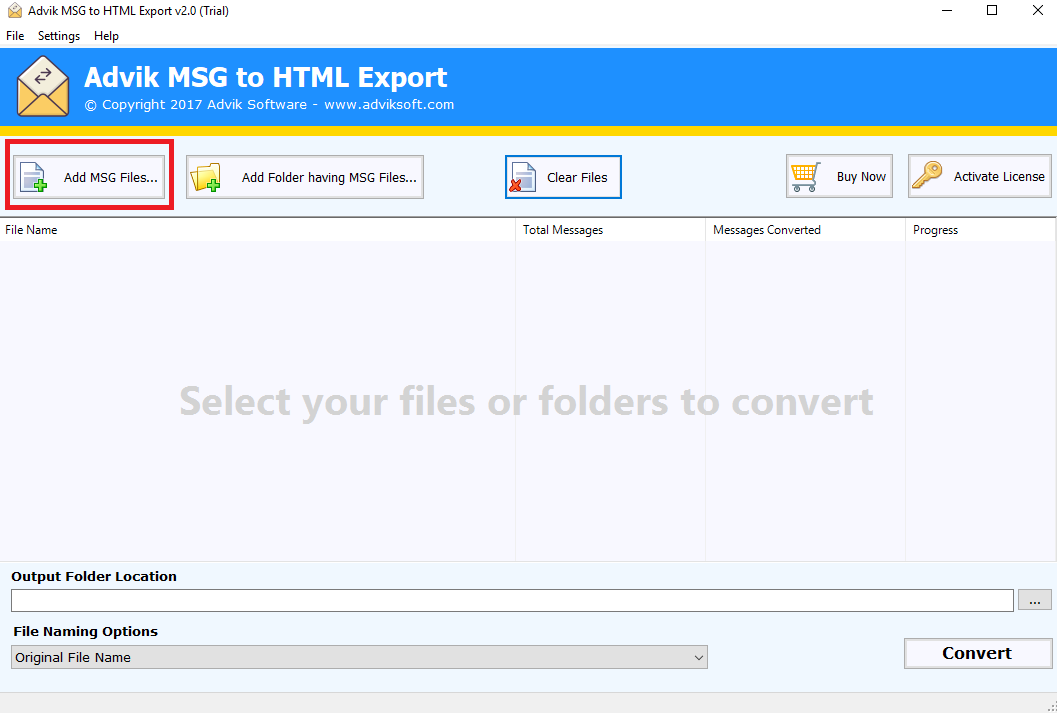Select the Messages Converted column header
1057x713 pixels.
pyautogui.click(x=805, y=230)
